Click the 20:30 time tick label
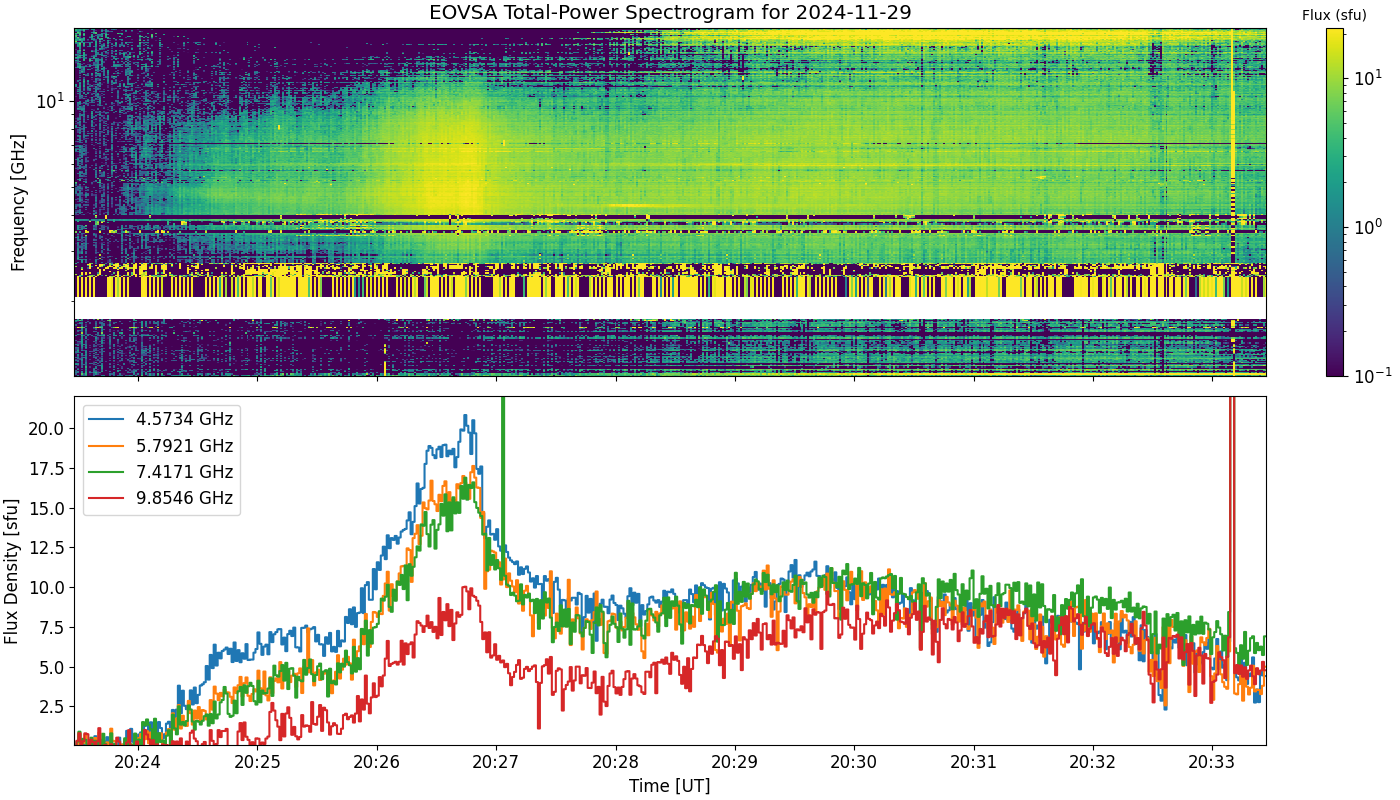 pyautogui.click(x=854, y=762)
